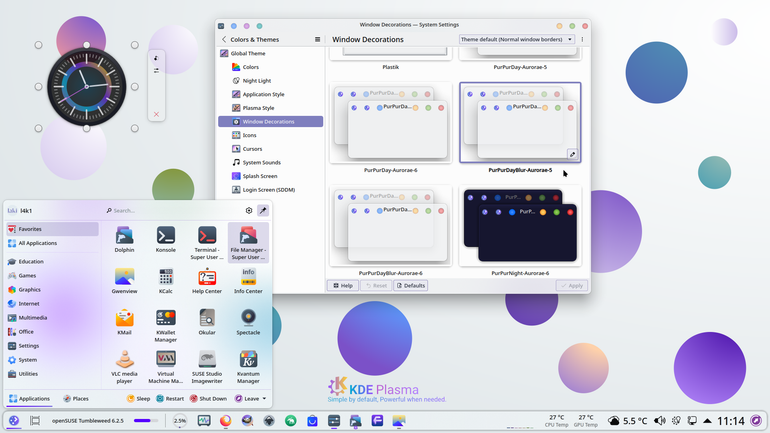Click the launcher search field
770x433 pixels.
pyautogui.click(x=173, y=211)
